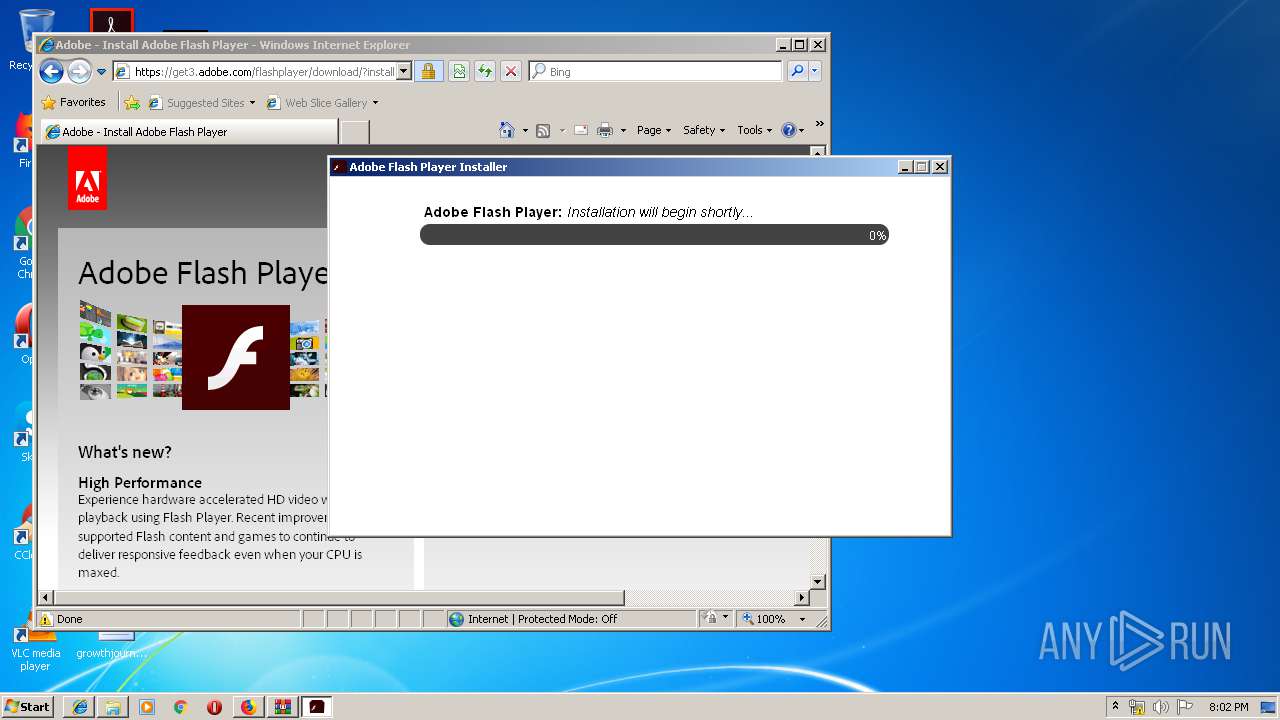The width and height of the screenshot is (1280, 720).
Task: Open the Windows Start menu
Action: 27,706
